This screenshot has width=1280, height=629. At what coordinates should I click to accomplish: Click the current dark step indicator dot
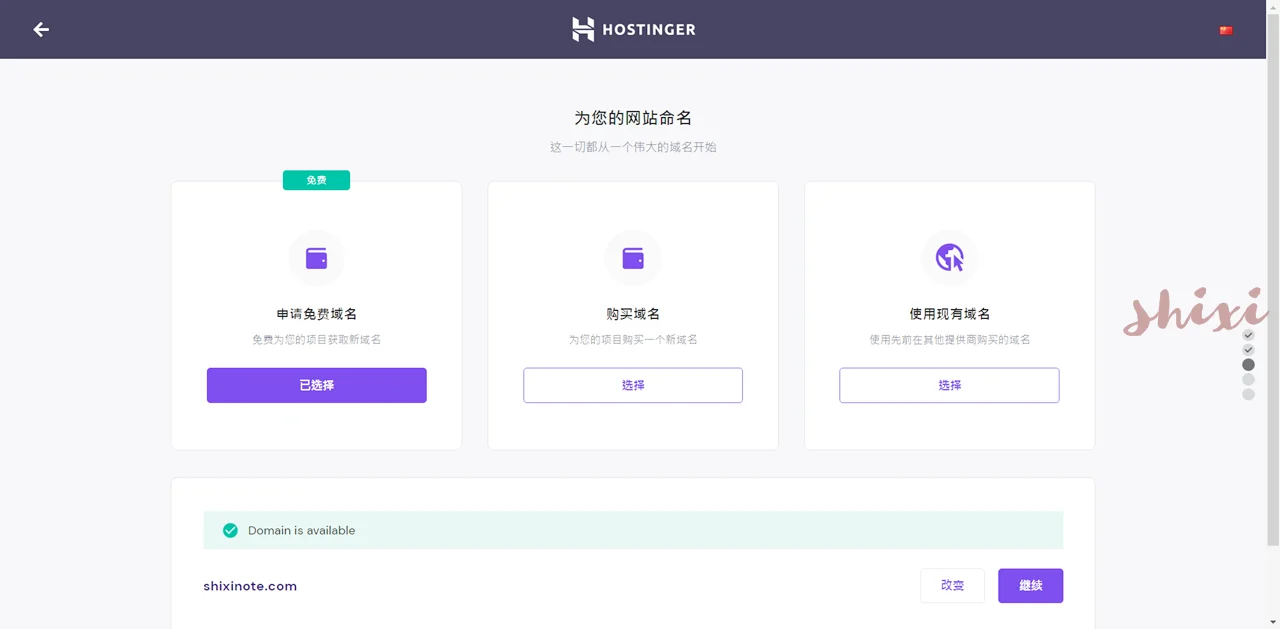coord(1248,365)
